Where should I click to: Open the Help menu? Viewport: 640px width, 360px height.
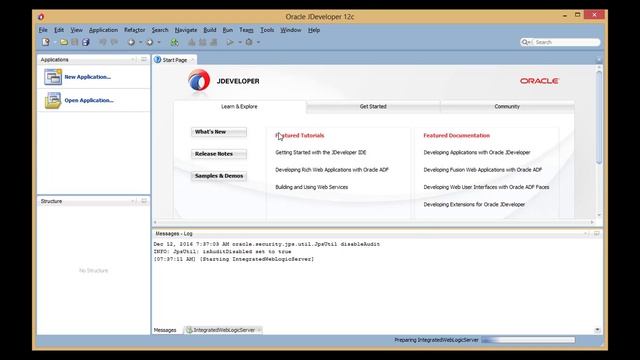click(x=314, y=30)
